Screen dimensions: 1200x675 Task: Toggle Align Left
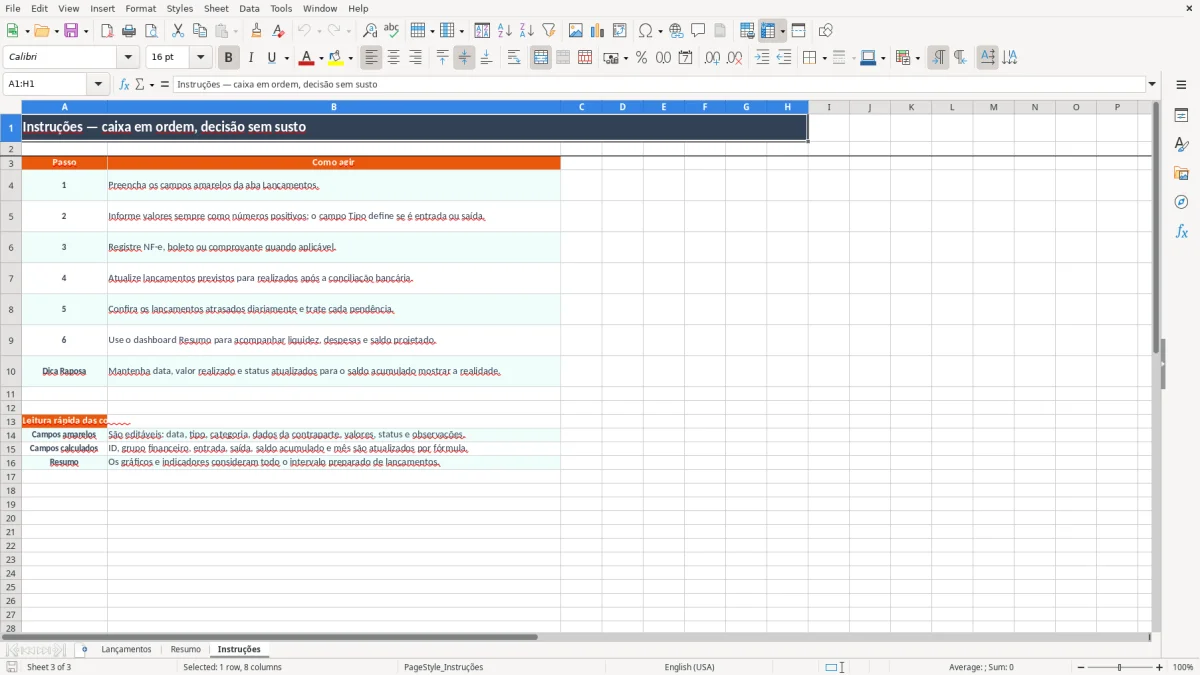tap(372, 58)
